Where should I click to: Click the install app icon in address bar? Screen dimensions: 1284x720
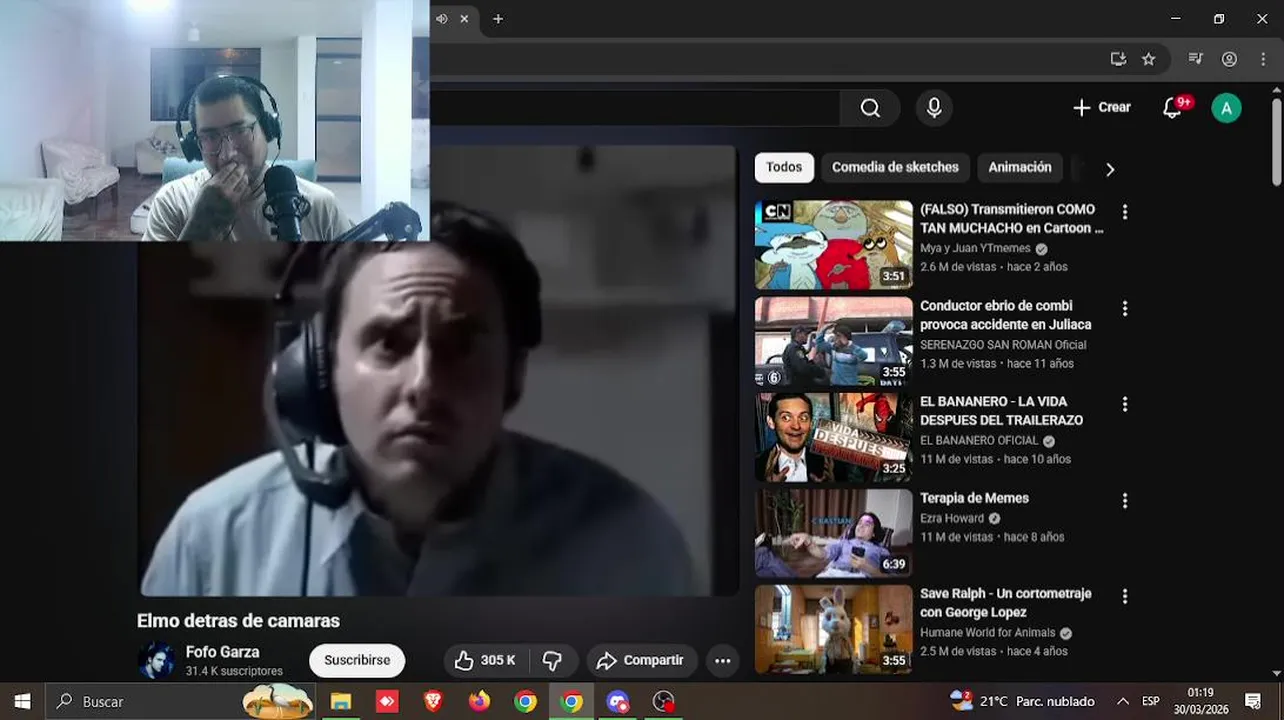(x=1118, y=59)
